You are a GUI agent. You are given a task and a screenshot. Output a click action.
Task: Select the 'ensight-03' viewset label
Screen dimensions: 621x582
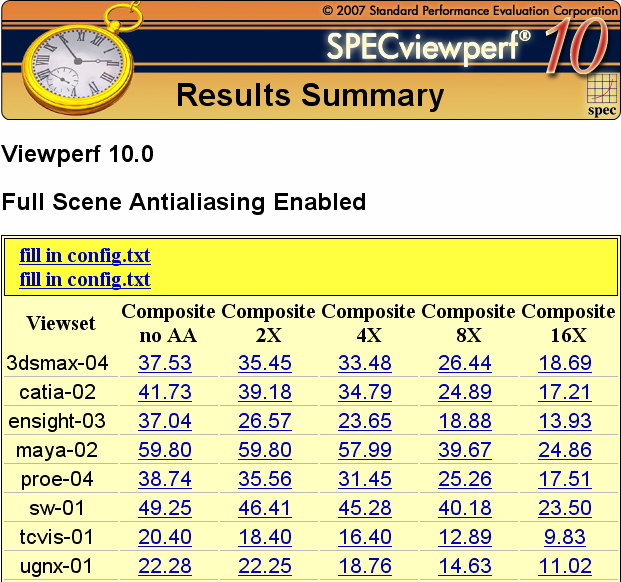(x=57, y=421)
